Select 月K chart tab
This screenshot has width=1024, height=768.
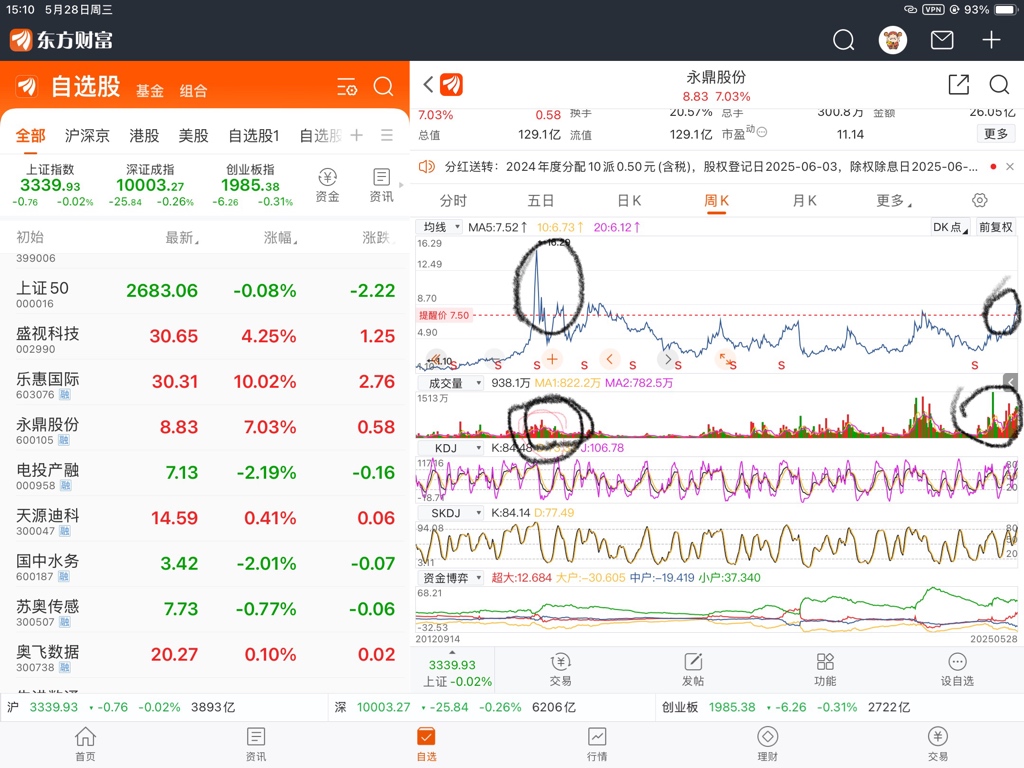pos(804,200)
